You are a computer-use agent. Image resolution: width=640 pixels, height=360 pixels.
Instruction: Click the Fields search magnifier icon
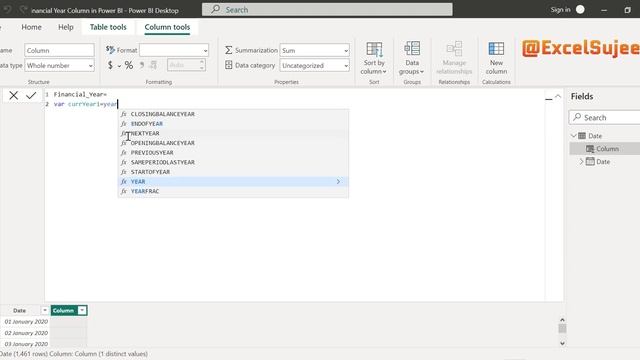point(577,117)
